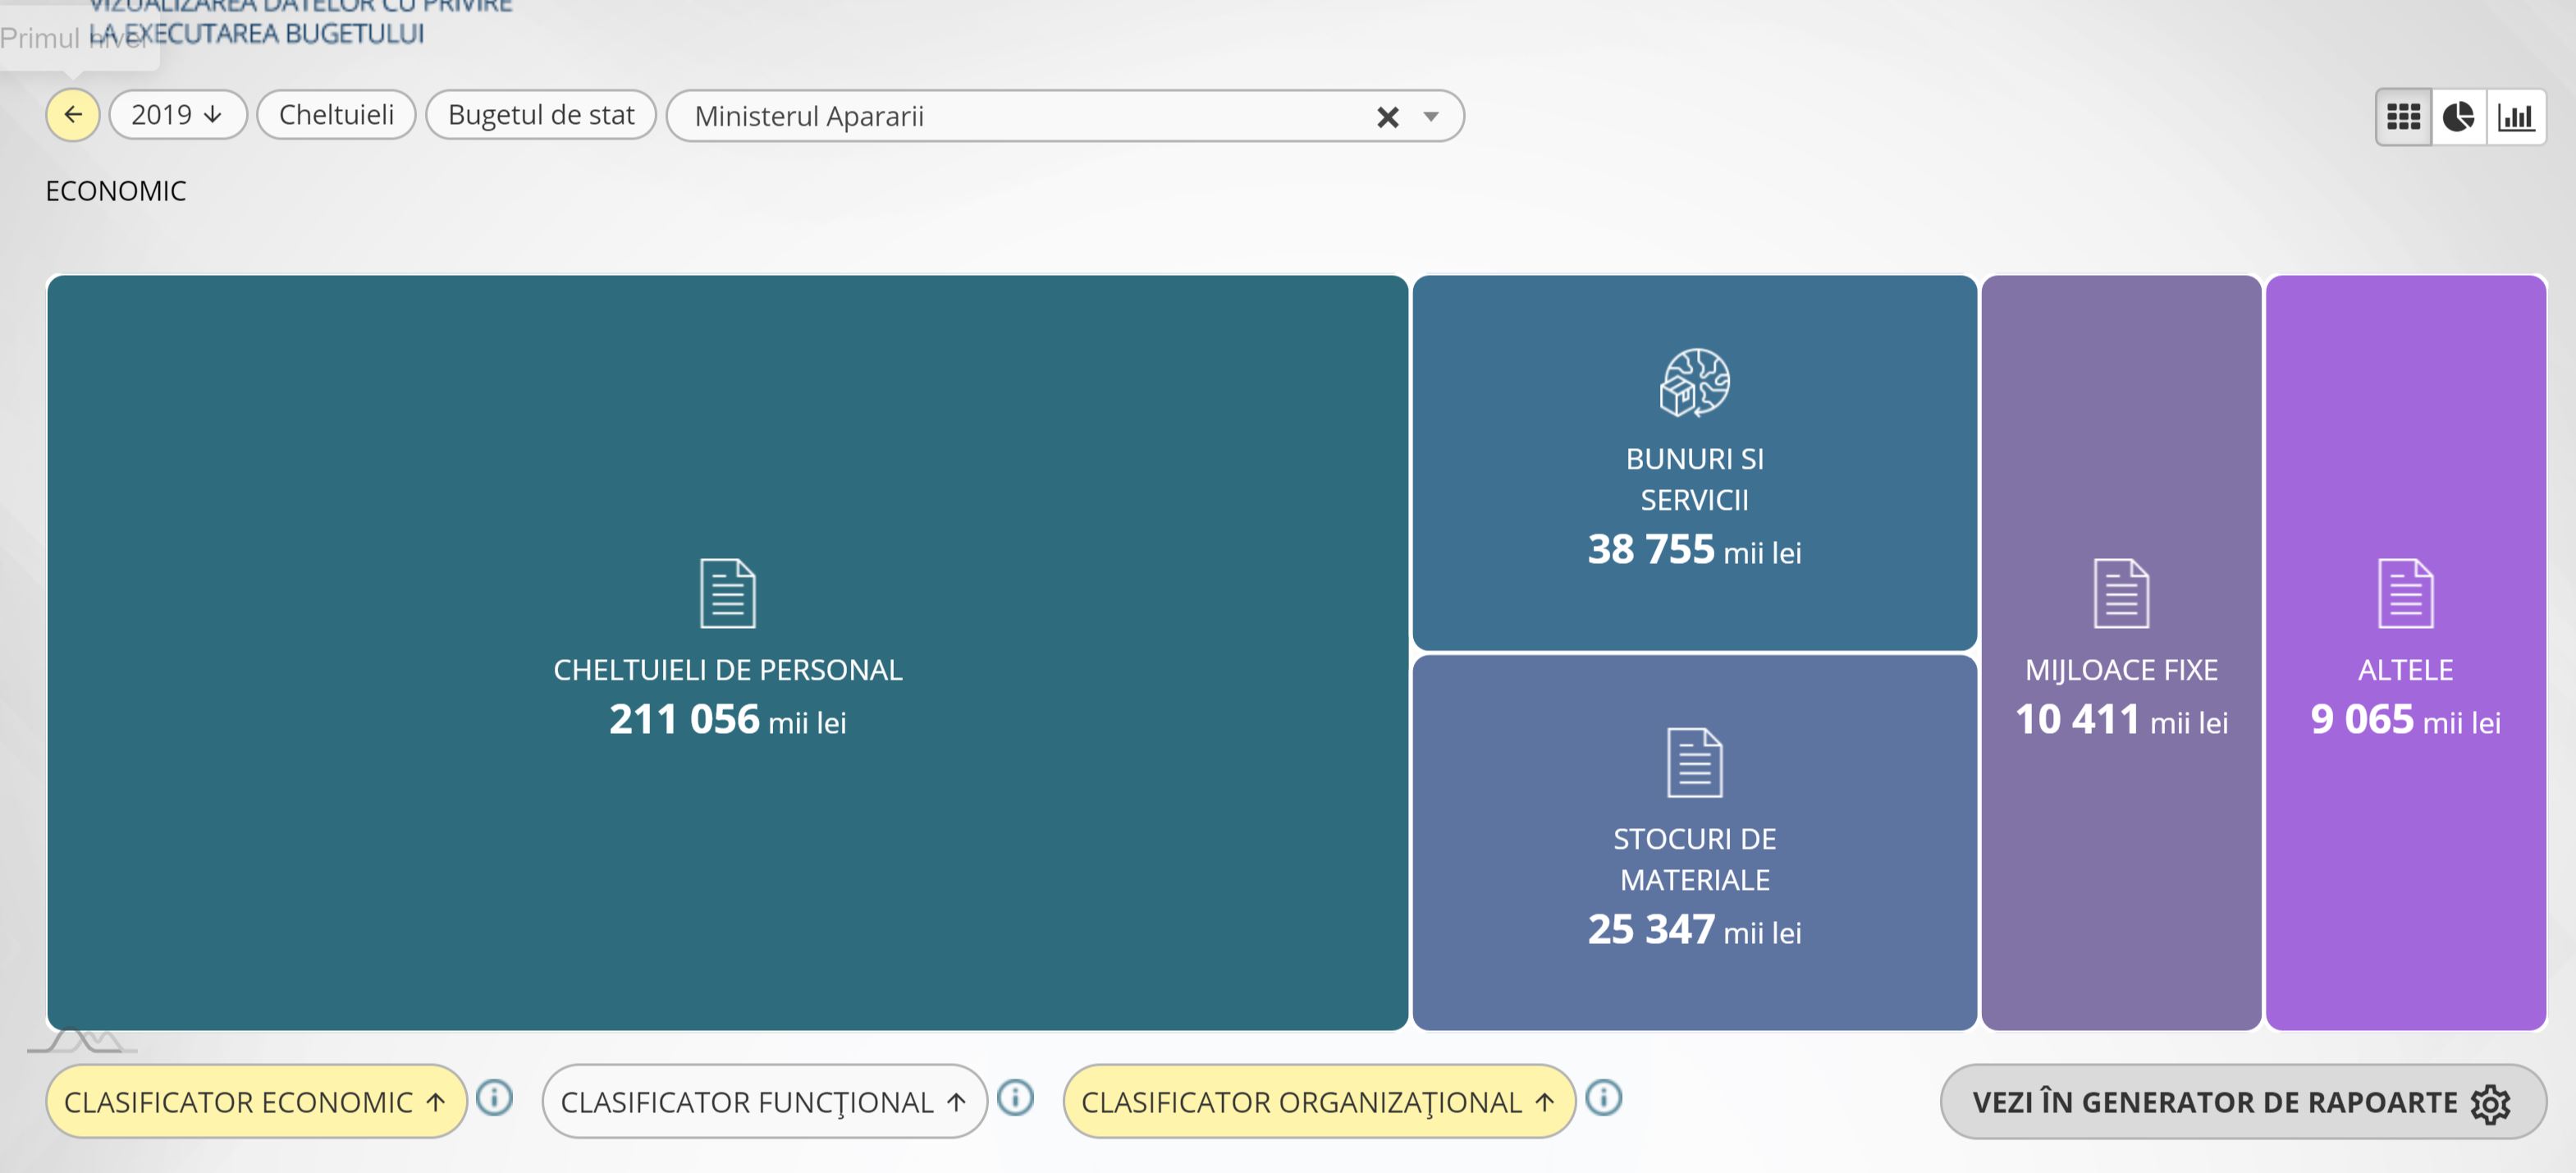Viewport: 2576px width, 1173px height.
Task: Switch to bar chart view
Action: 2515,117
